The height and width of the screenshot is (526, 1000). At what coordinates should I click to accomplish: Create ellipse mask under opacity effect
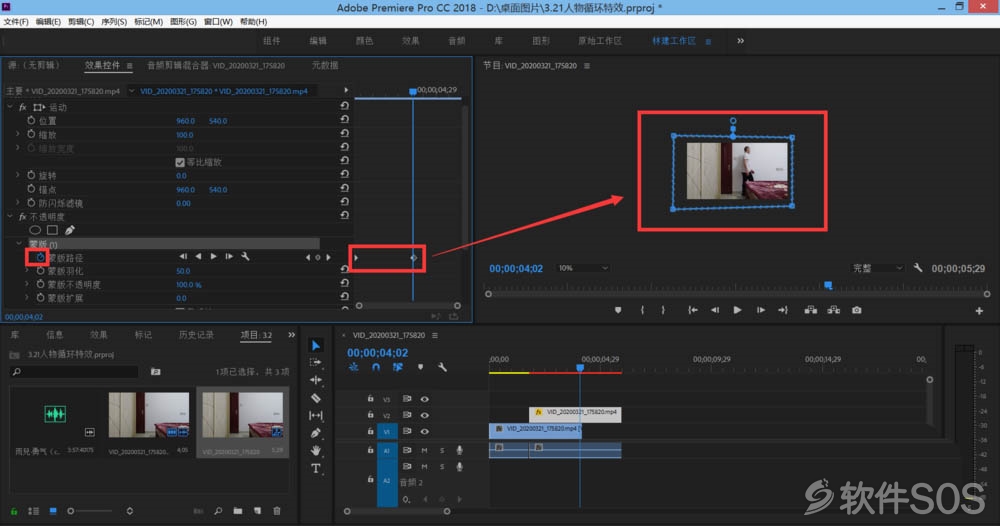coord(35,230)
